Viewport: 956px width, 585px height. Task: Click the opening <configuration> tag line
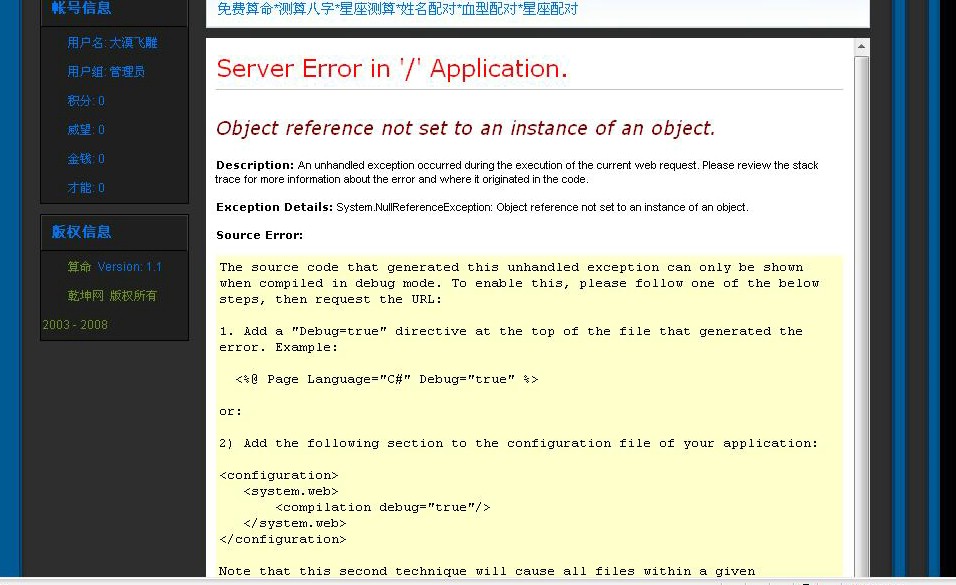tap(279, 475)
